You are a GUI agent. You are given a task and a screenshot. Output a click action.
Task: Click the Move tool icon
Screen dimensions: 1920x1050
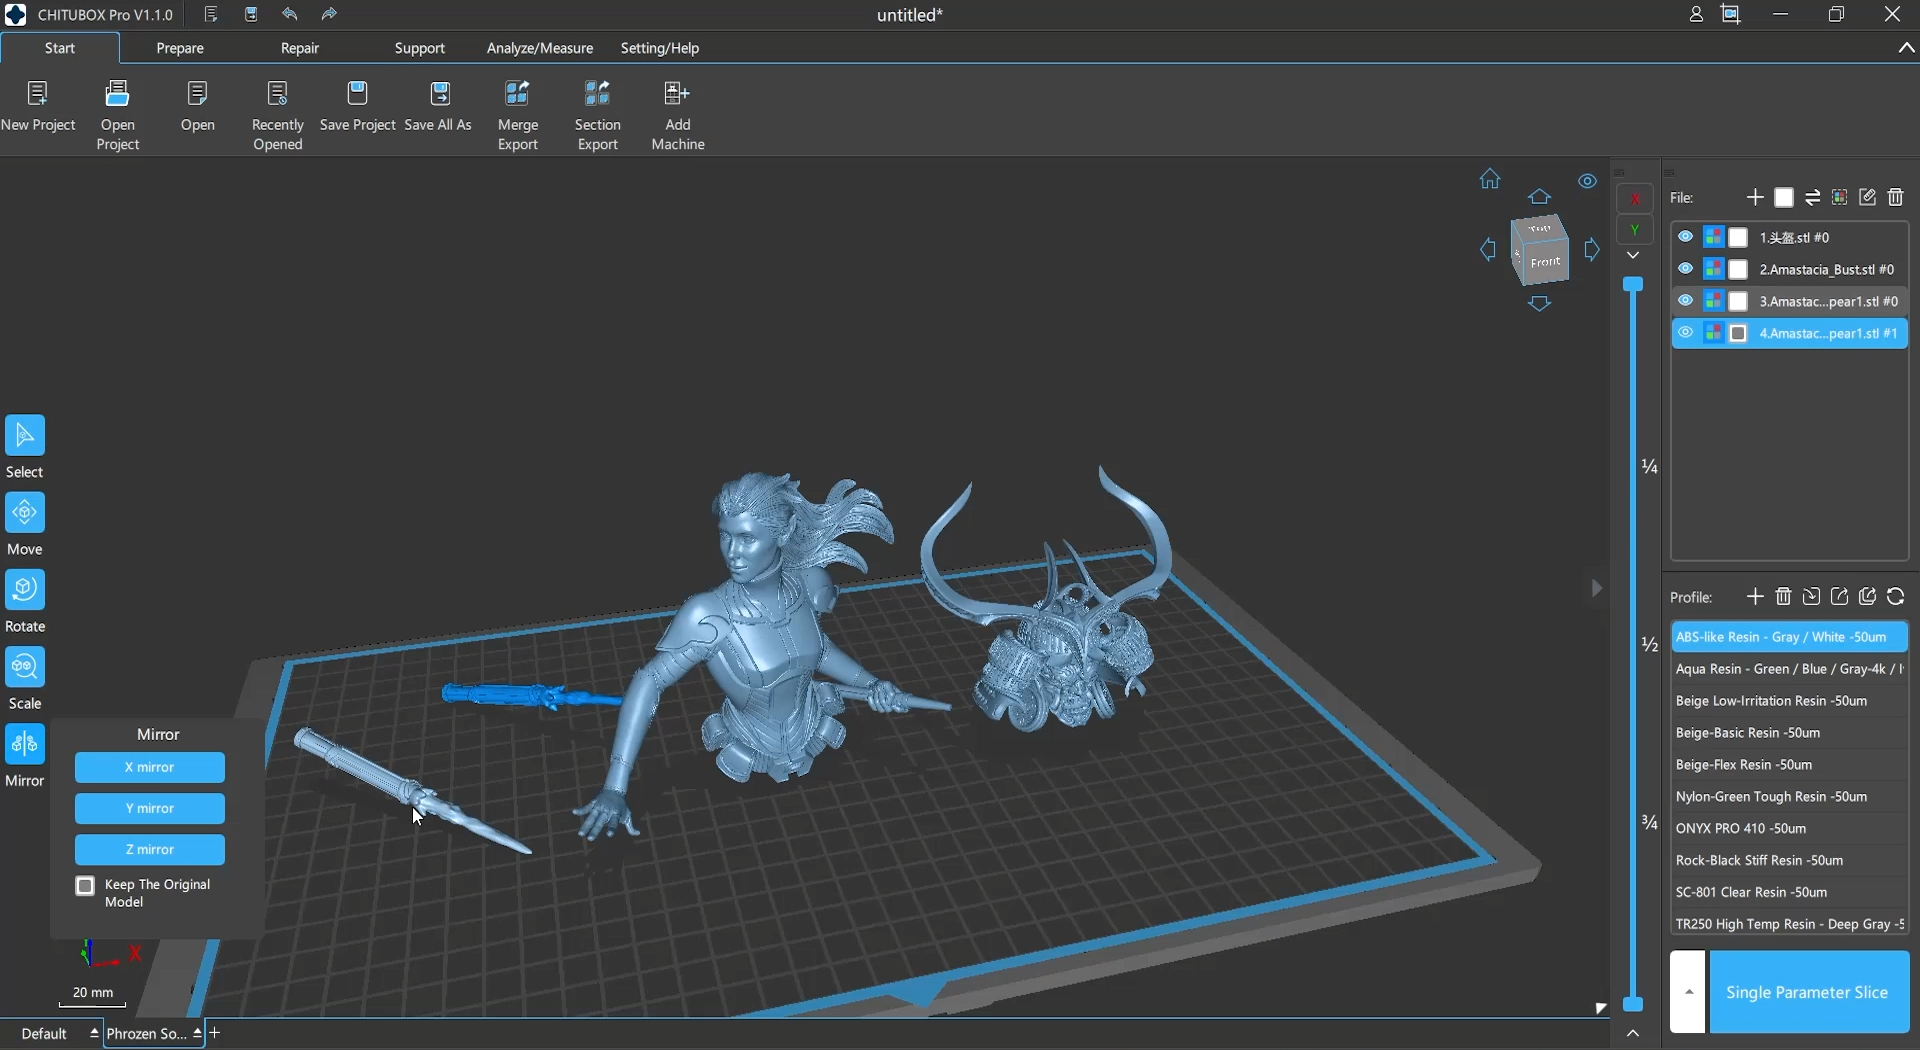point(25,514)
